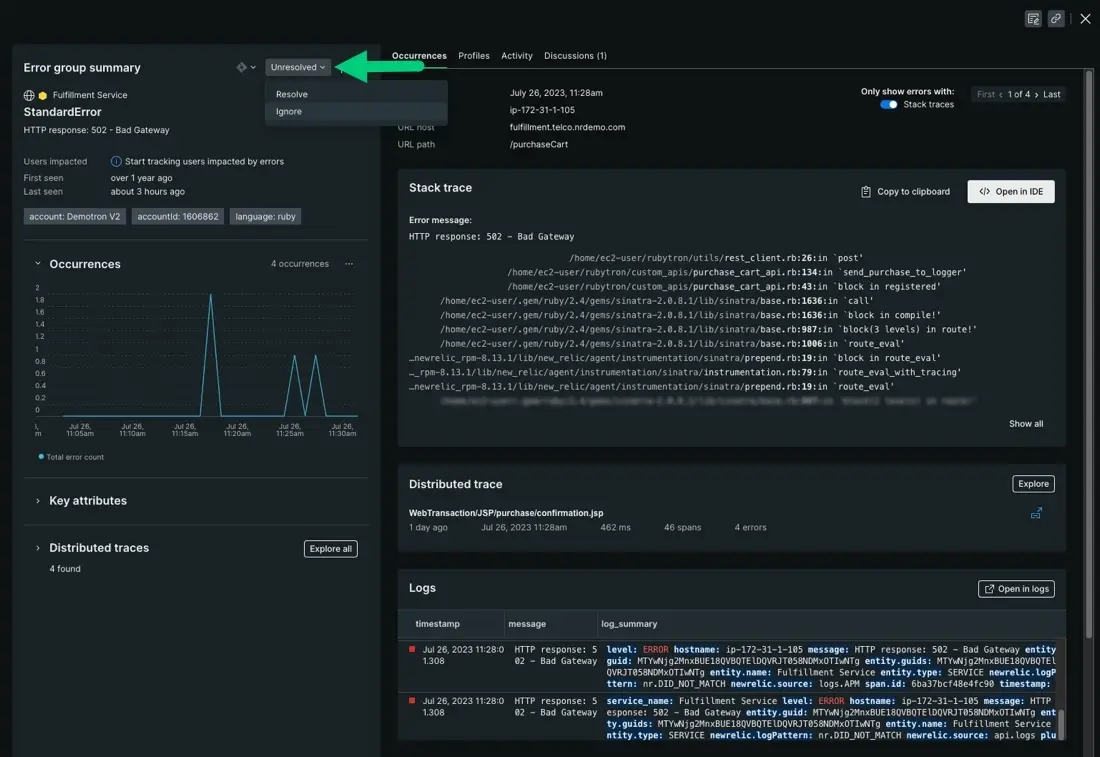Choose Resolve in the status menu

point(292,94)
